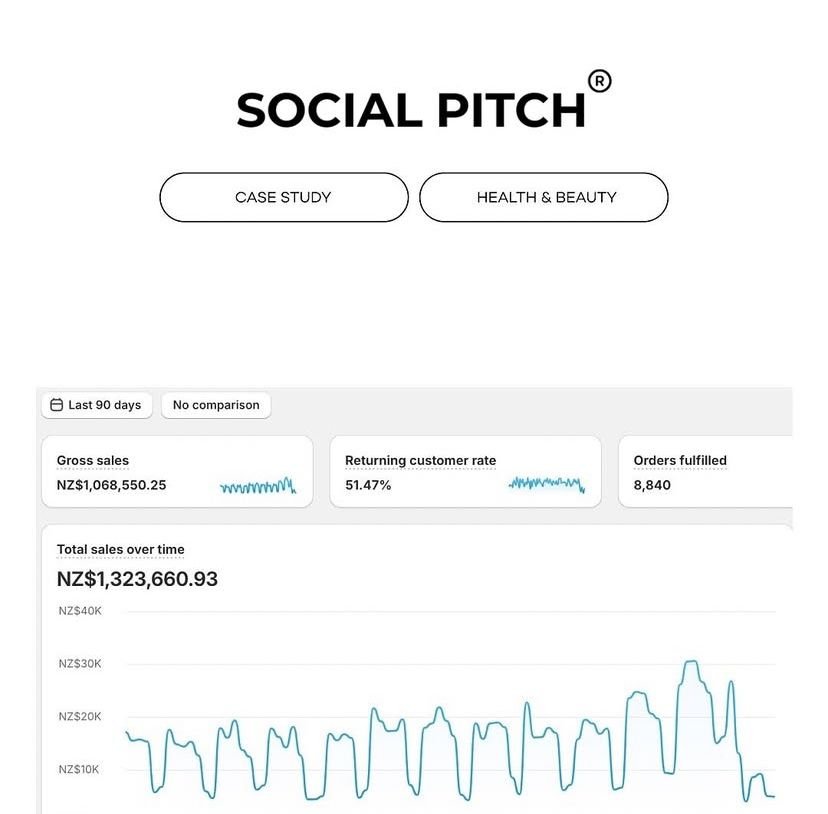
Task: Click the Returning customer rate sparkline
Action: (x=546, y=484)
